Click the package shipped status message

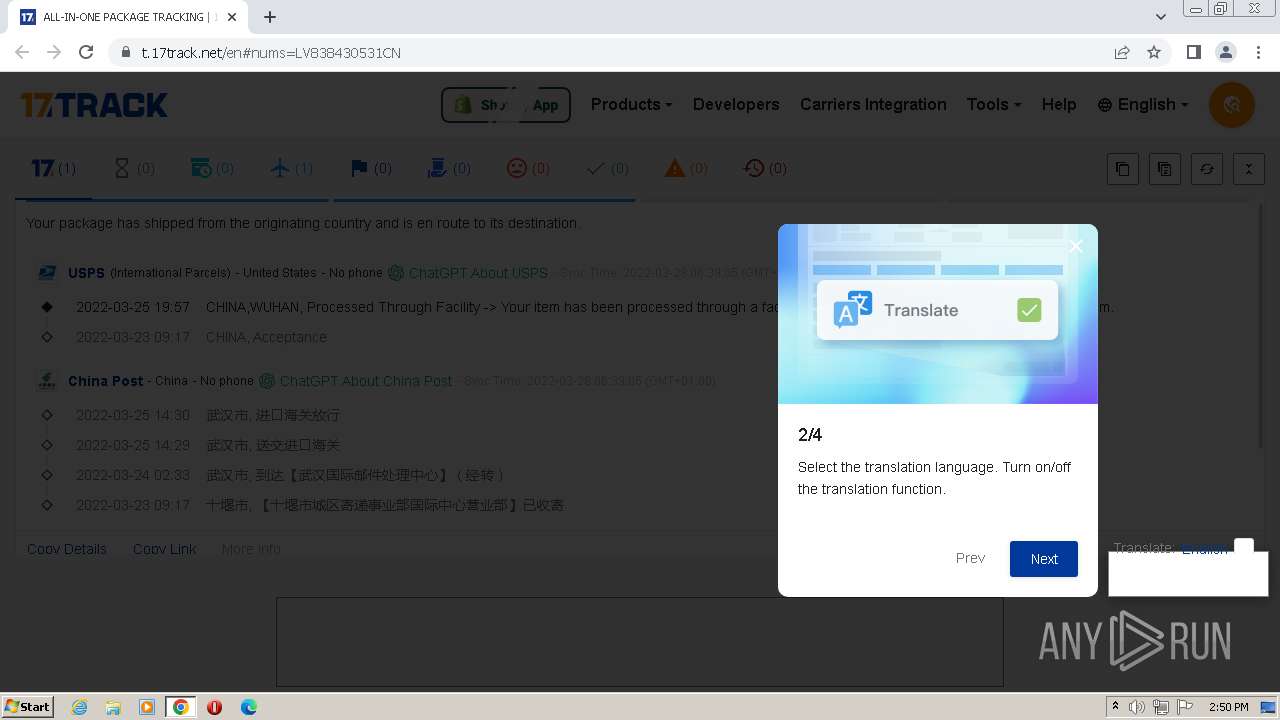coord(303,223)
